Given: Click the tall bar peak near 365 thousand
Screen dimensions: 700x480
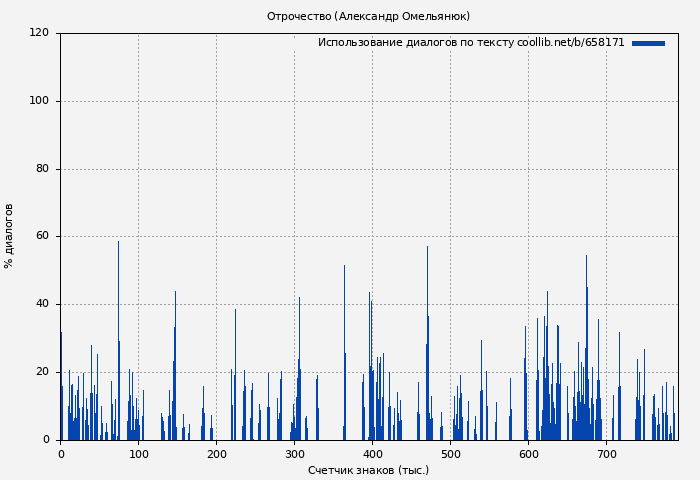Looking at the screenshot, I should (345, 267).
